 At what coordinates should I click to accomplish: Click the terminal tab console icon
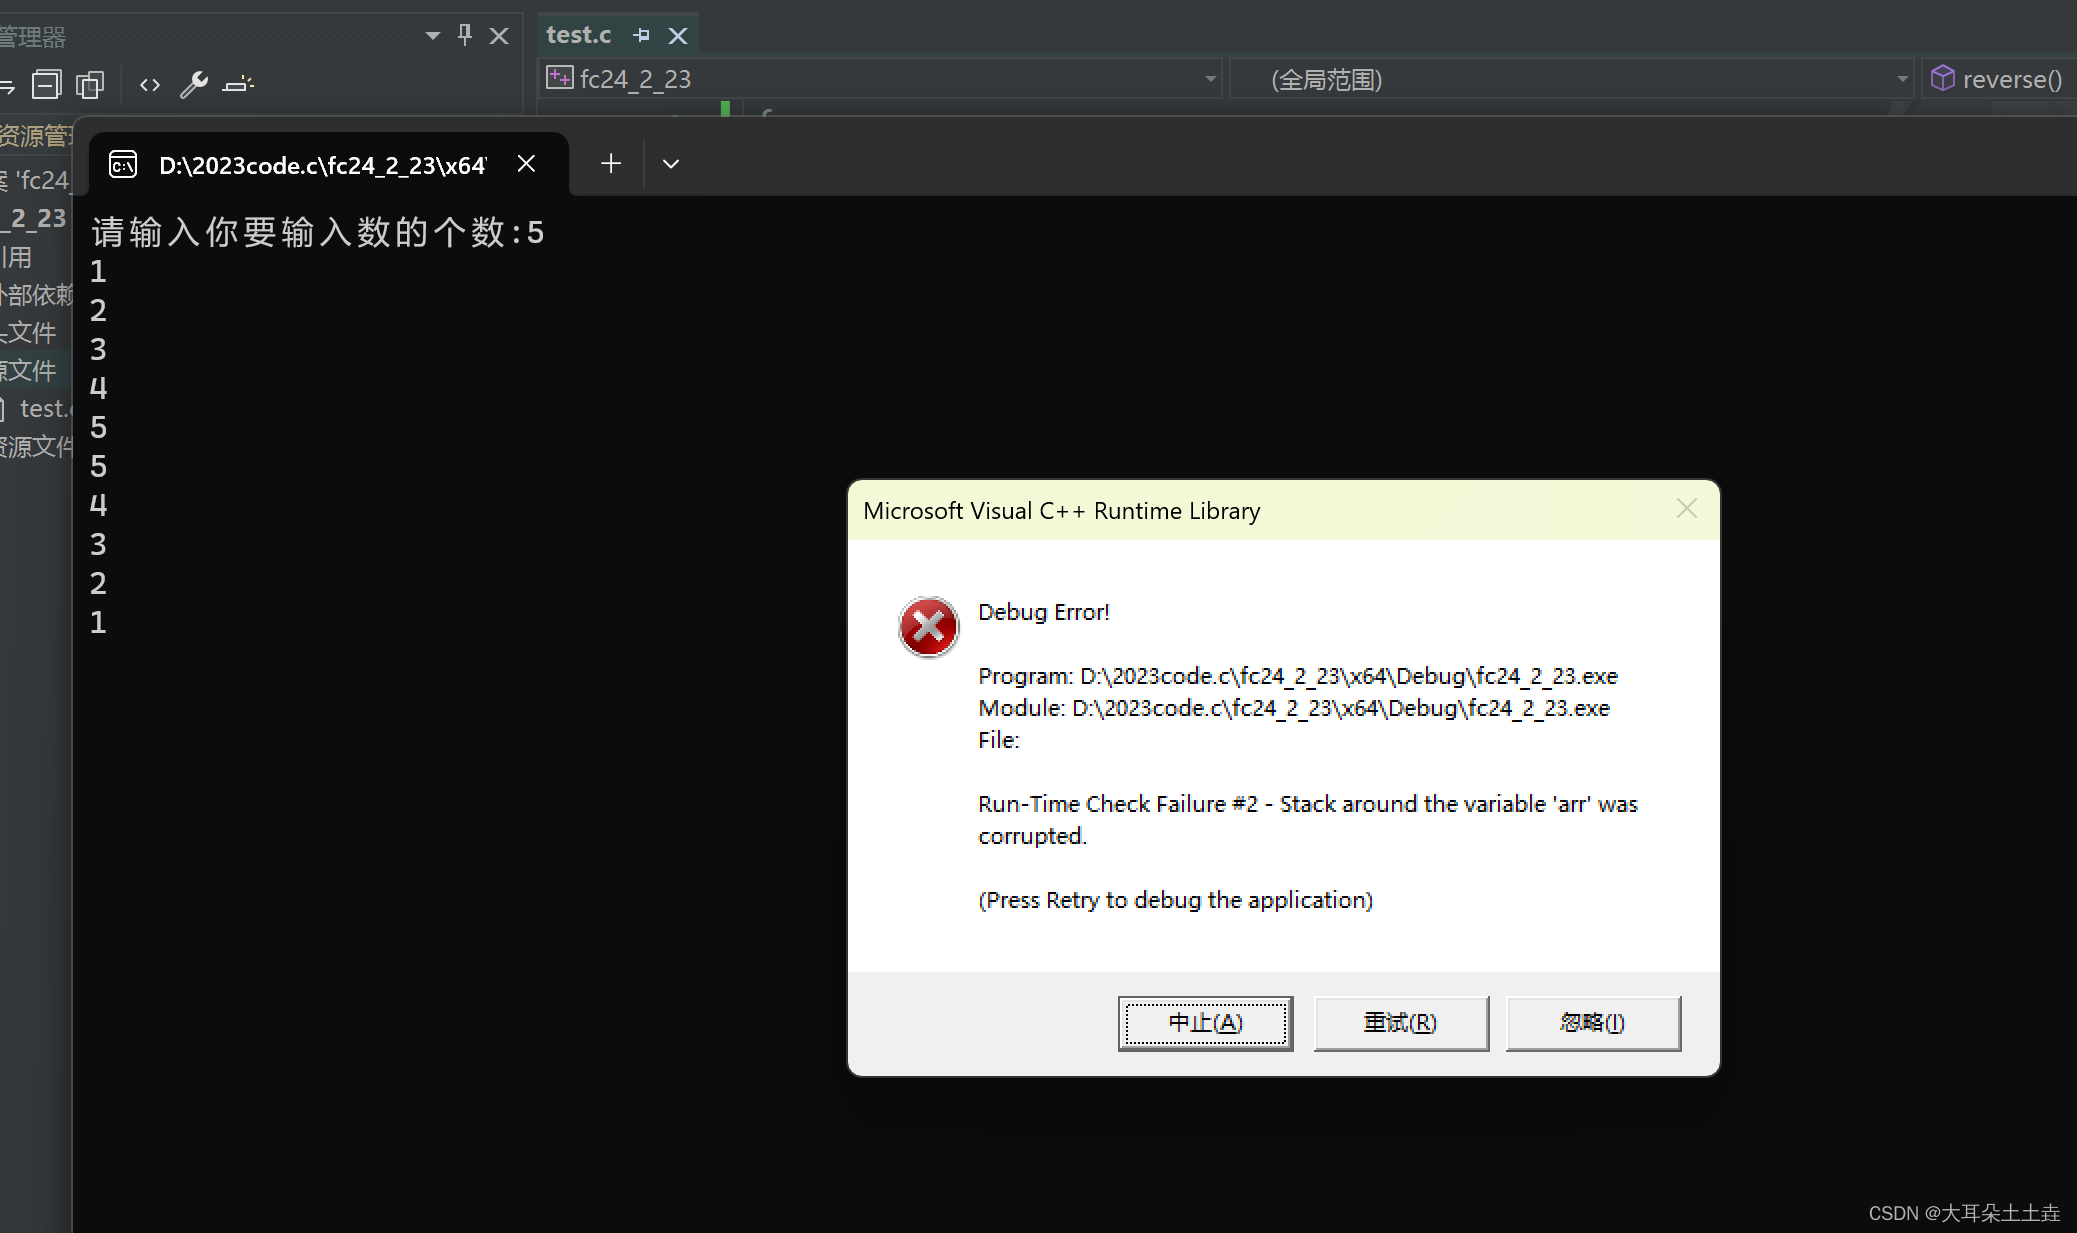point(123,164)
